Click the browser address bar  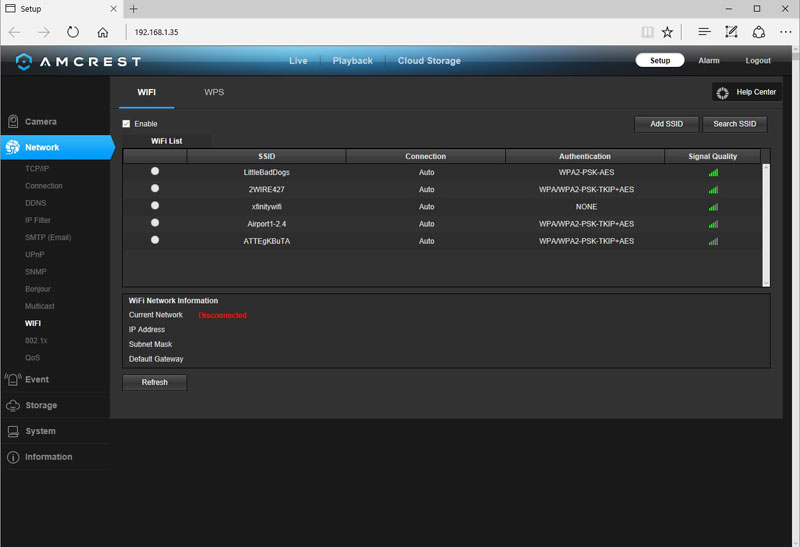(380, 32)
